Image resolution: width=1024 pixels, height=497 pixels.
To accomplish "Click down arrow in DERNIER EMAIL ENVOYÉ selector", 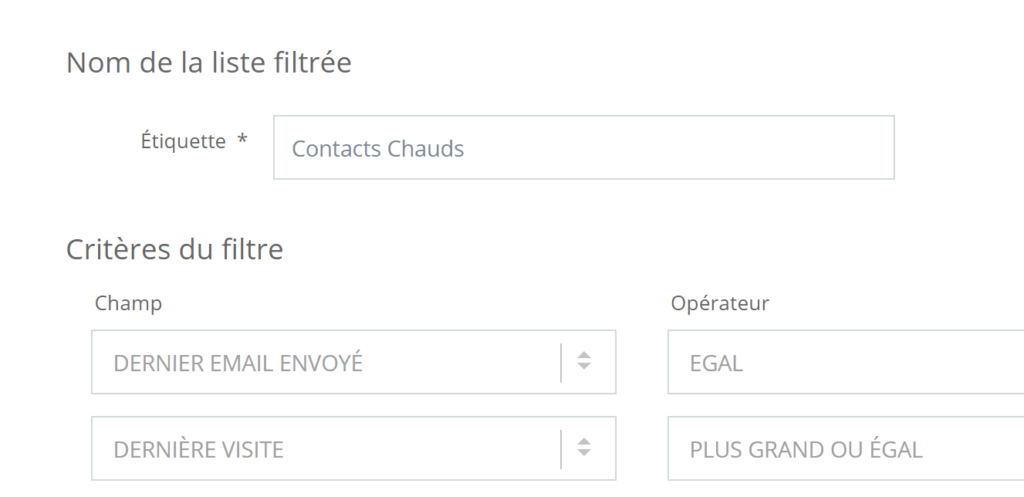I will 585,368.
